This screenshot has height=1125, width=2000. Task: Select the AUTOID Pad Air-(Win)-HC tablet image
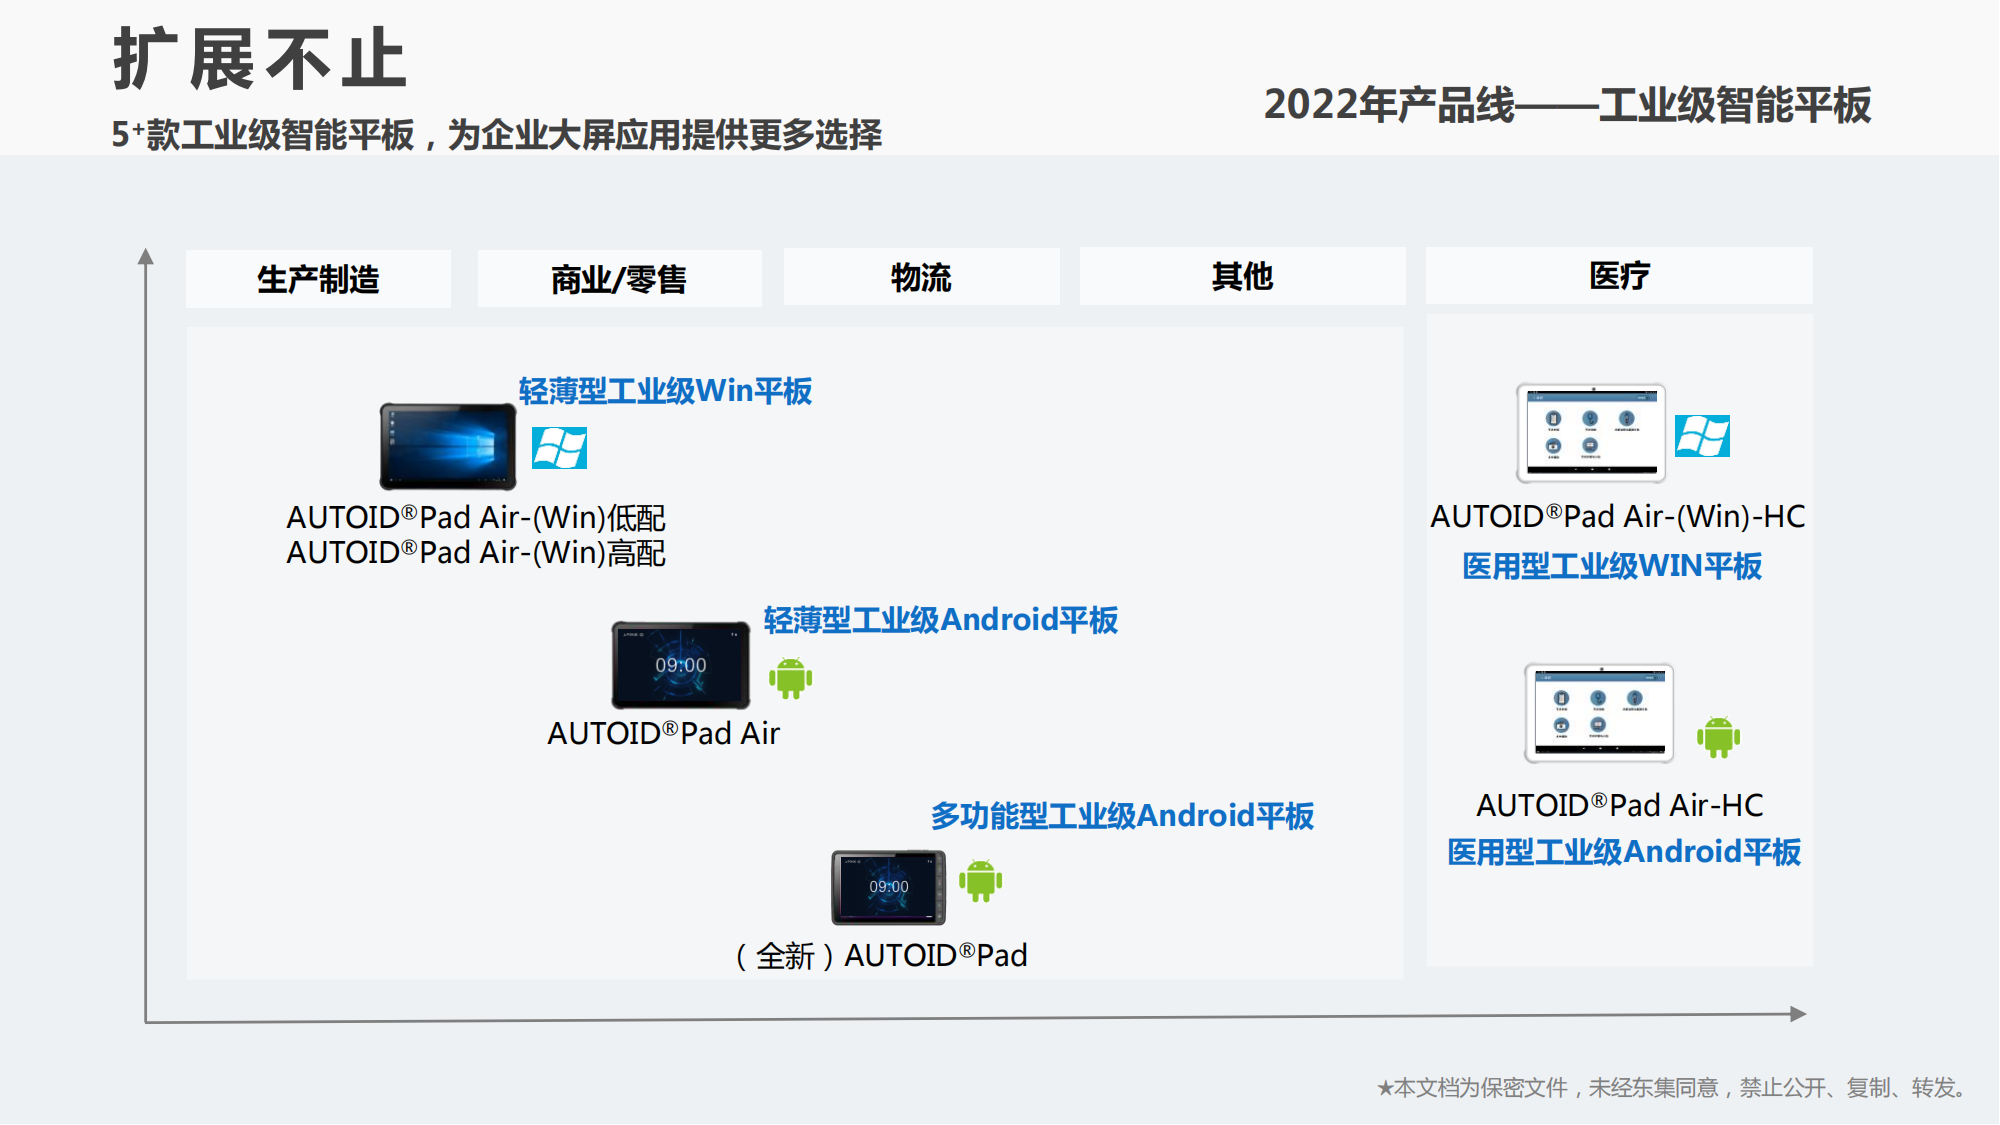click(1591, 433)
